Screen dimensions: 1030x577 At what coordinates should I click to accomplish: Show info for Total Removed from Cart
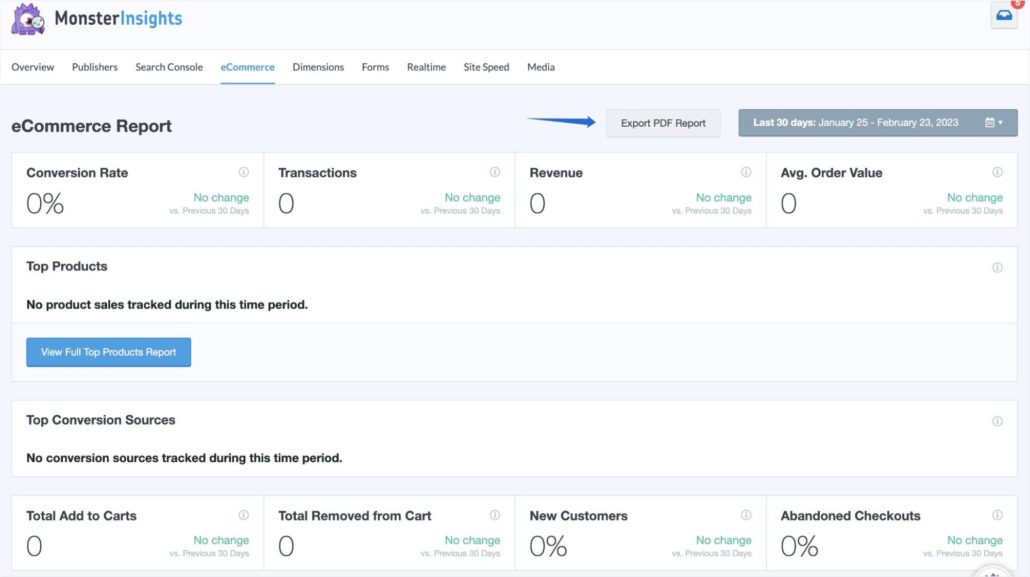tap(495, 515)
